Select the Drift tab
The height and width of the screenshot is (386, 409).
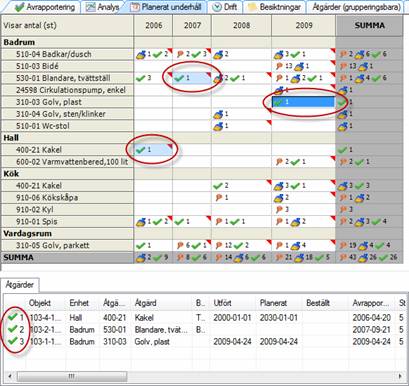225,7
